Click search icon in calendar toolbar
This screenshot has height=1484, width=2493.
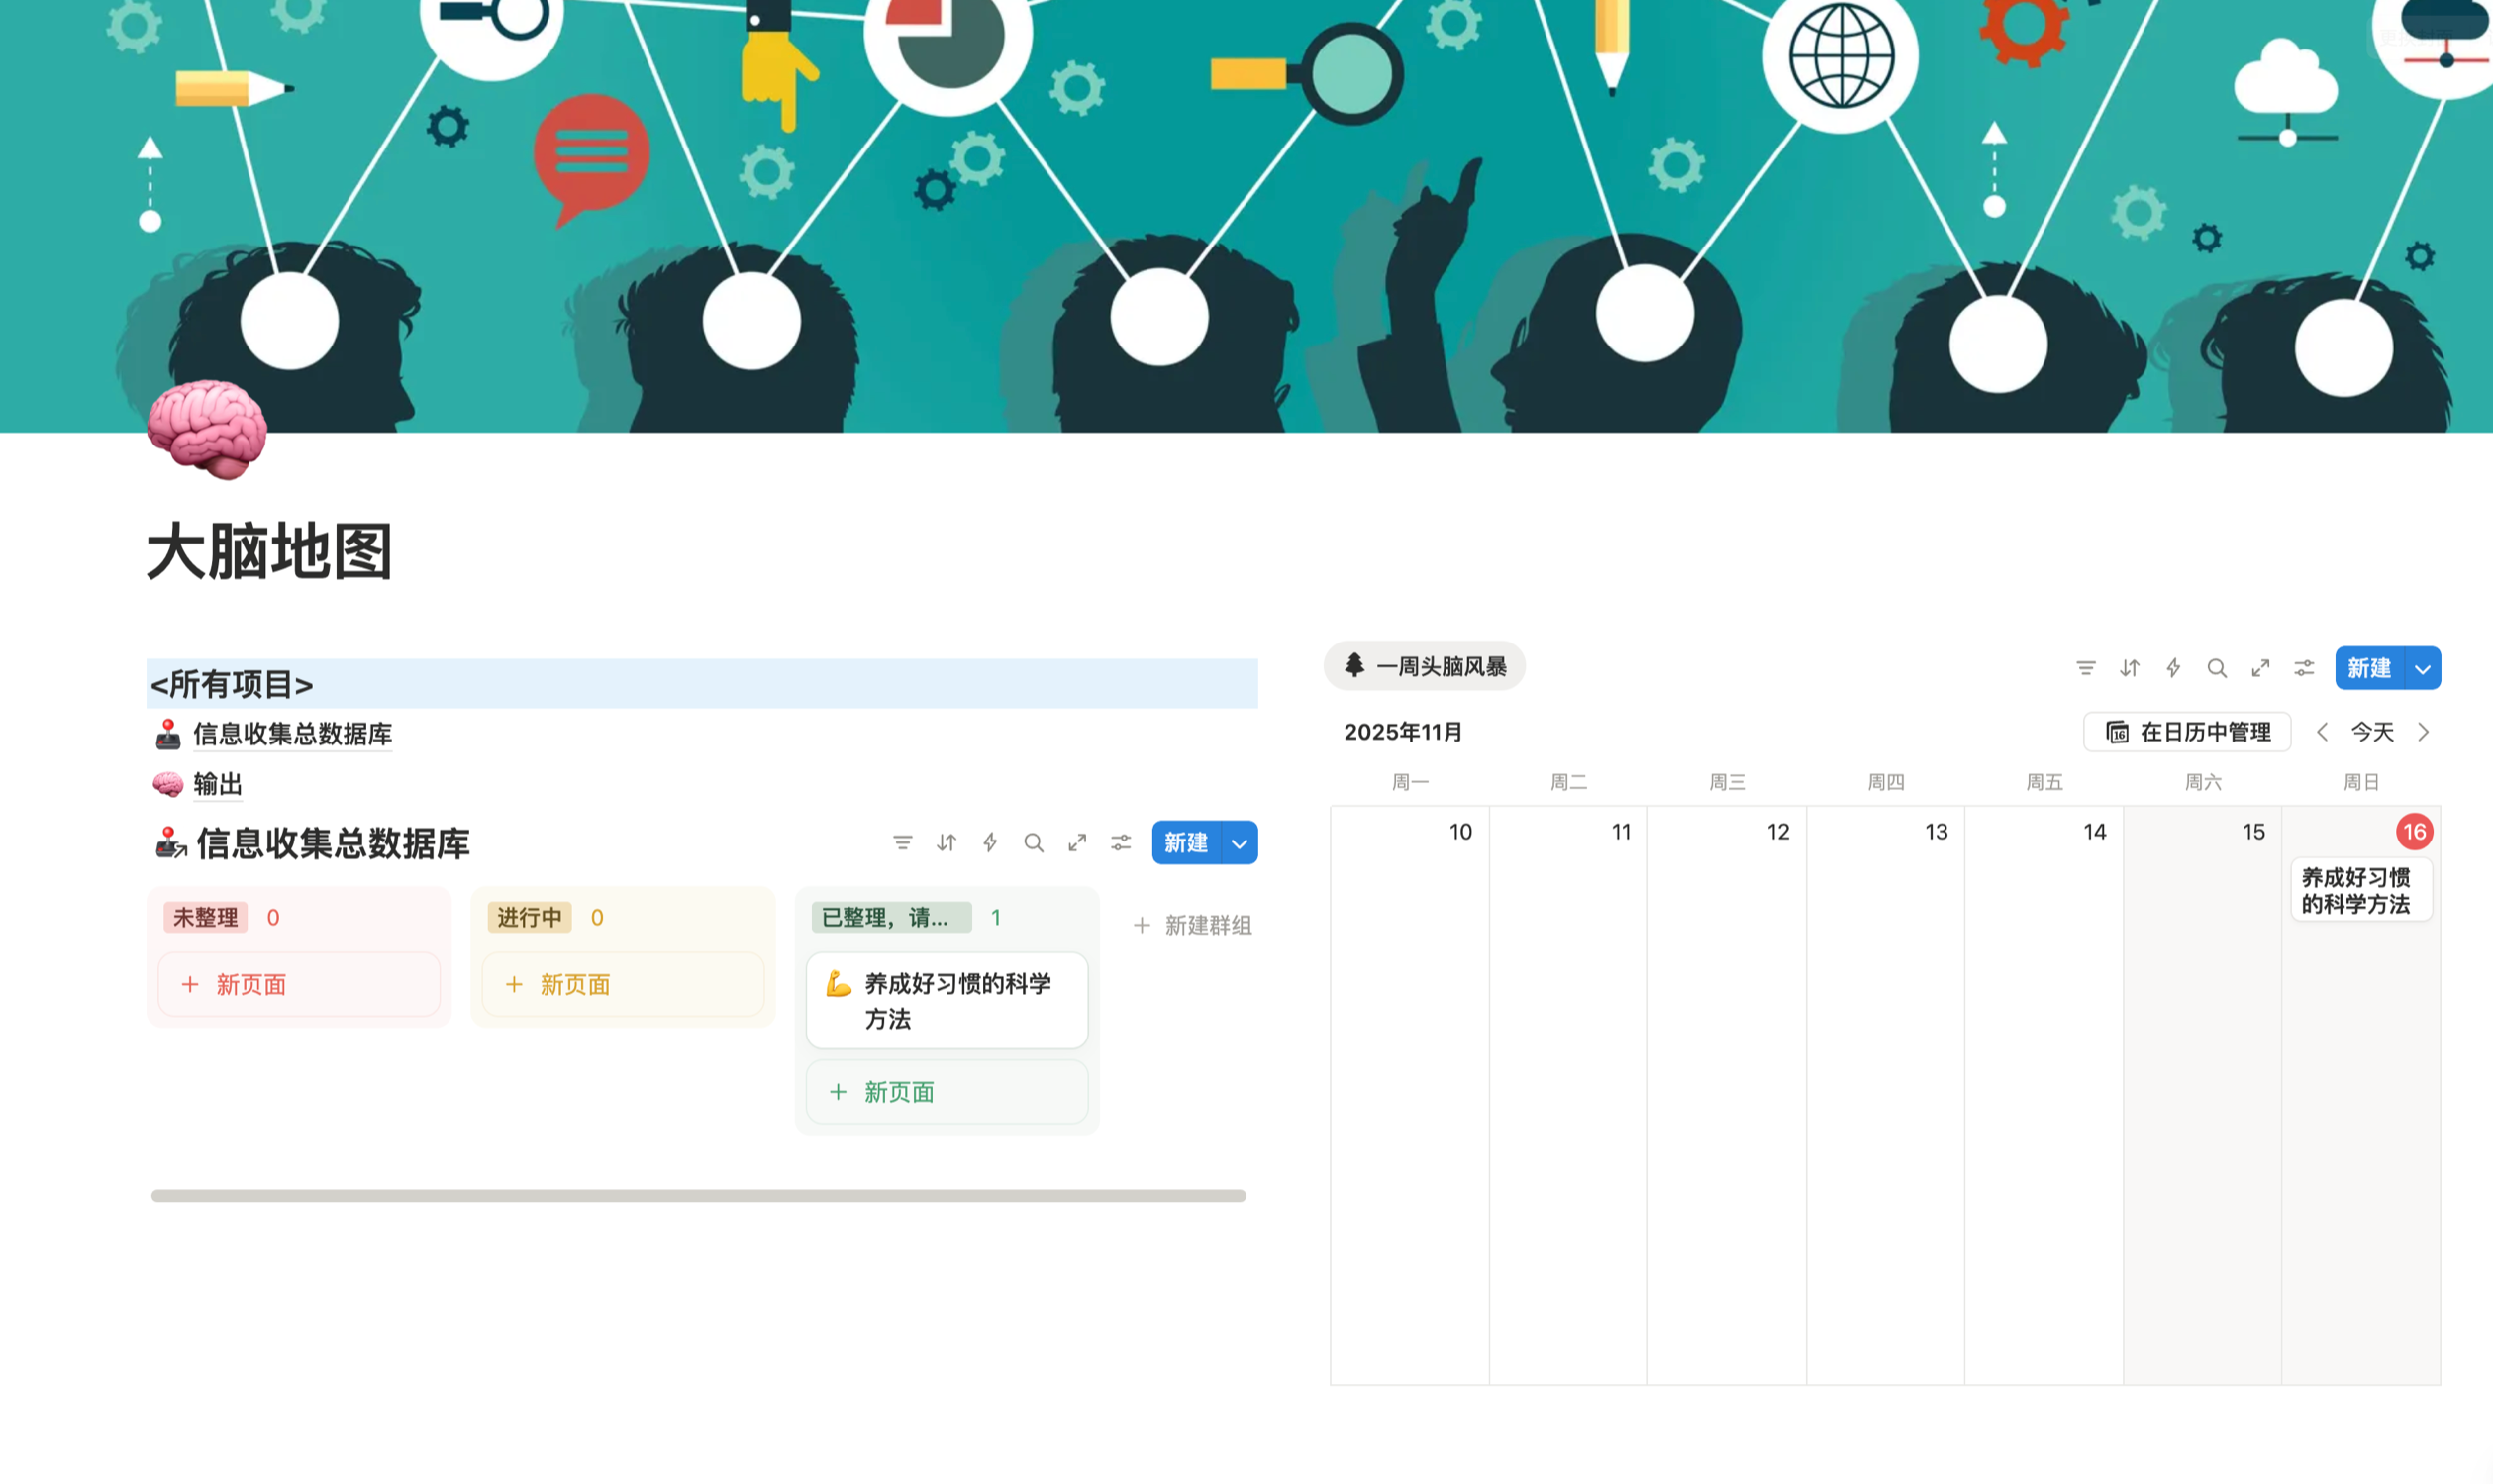(x=2216, y=668)
